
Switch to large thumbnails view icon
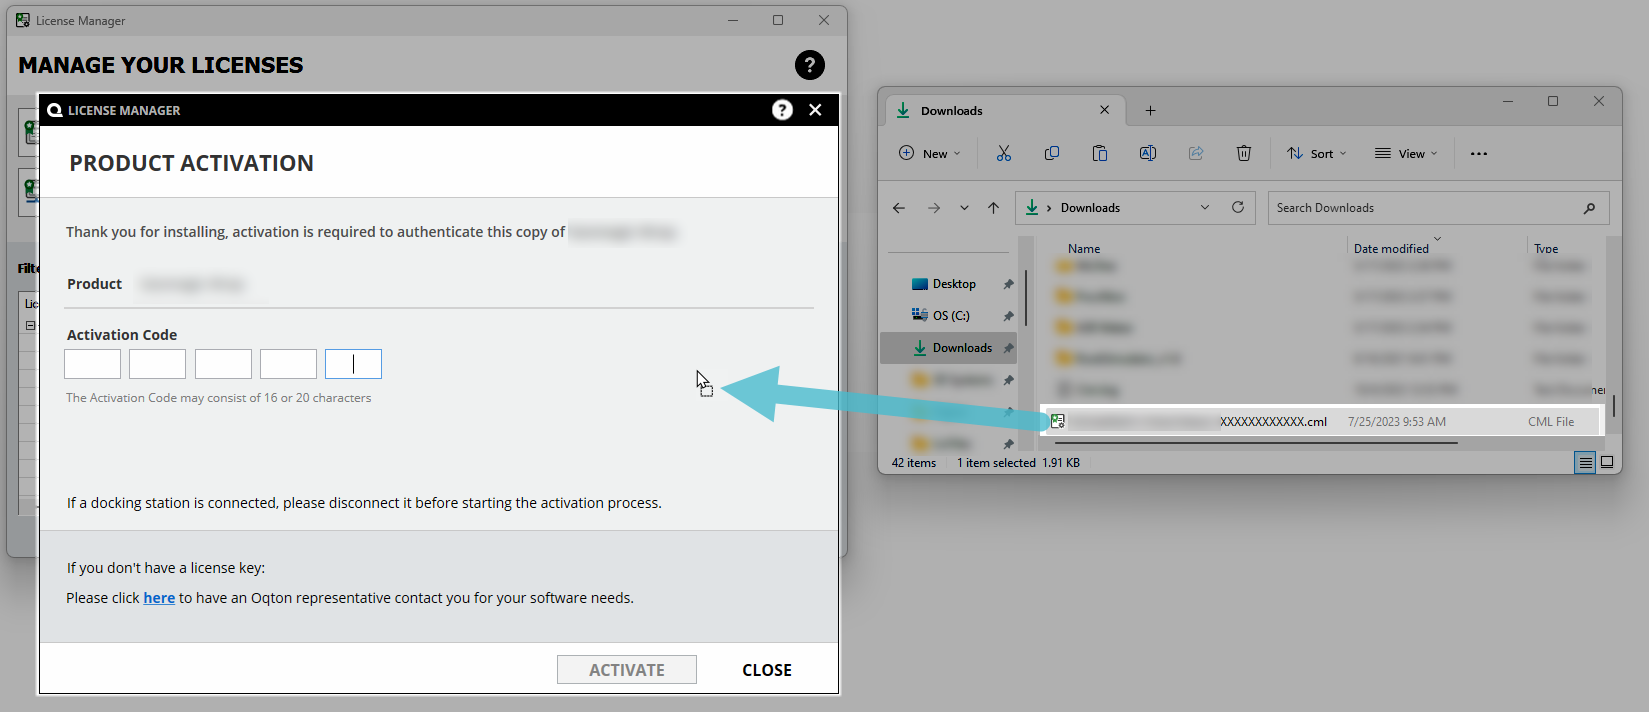click(1607, 462)
